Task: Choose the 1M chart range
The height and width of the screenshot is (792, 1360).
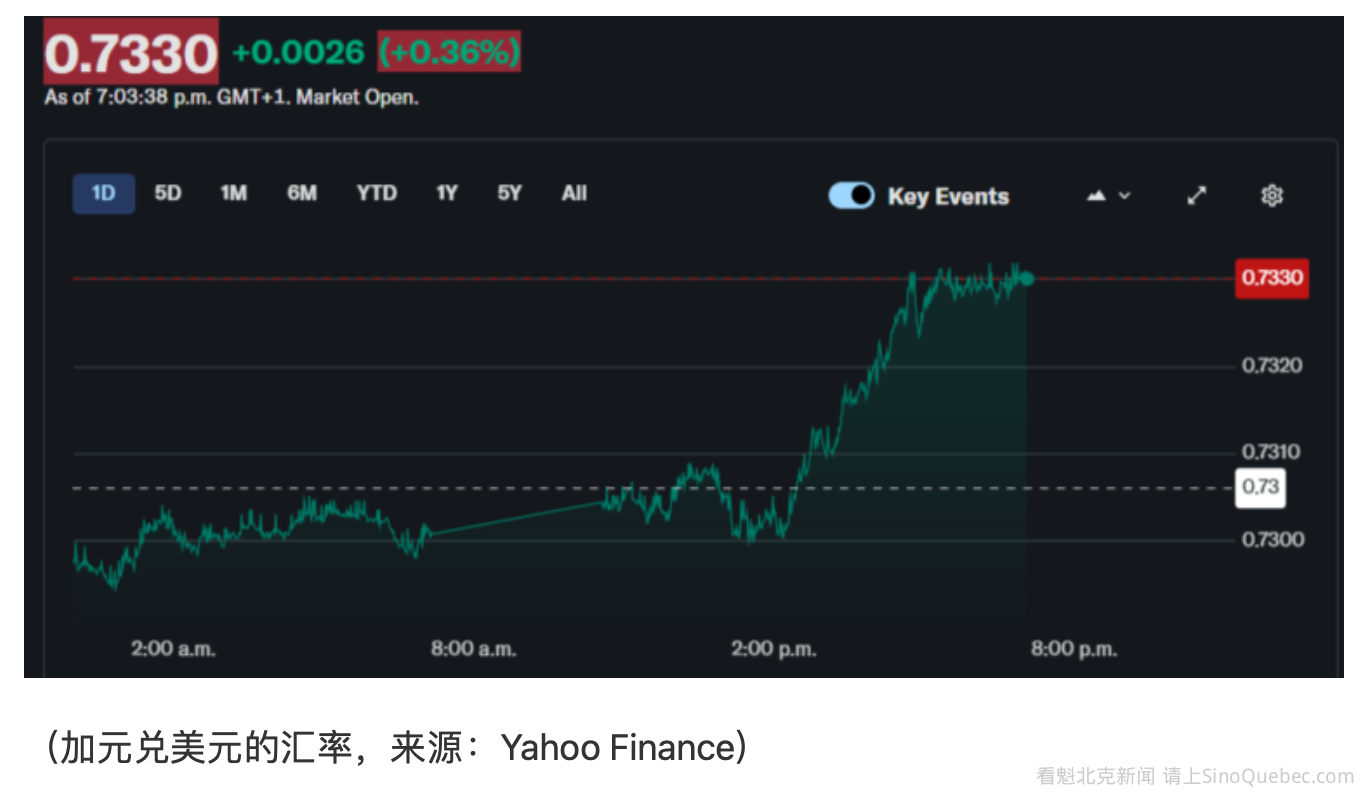Action: (x=233, y=194)
